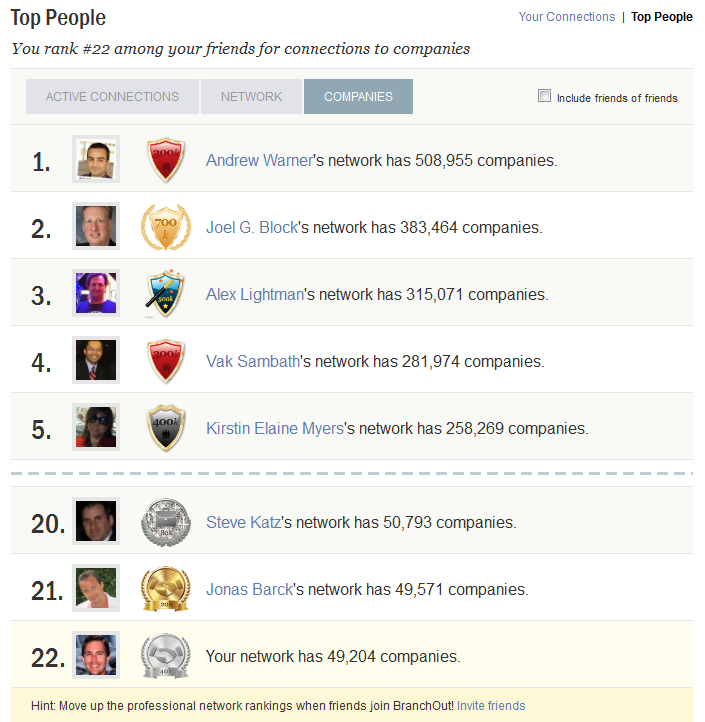Click Kirstin Elaine Myers' black 400k badge
Viewport: 705px width, 722px height.
coord(166,428)
